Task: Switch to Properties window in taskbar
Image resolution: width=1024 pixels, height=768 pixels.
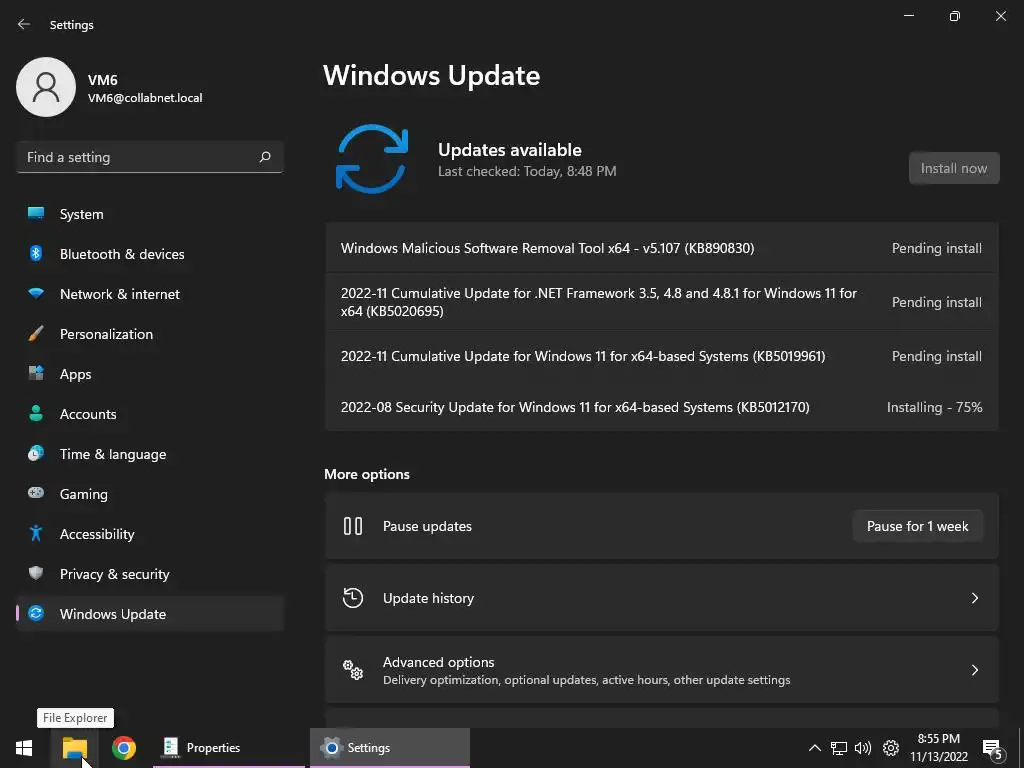Action: [229, 748]
